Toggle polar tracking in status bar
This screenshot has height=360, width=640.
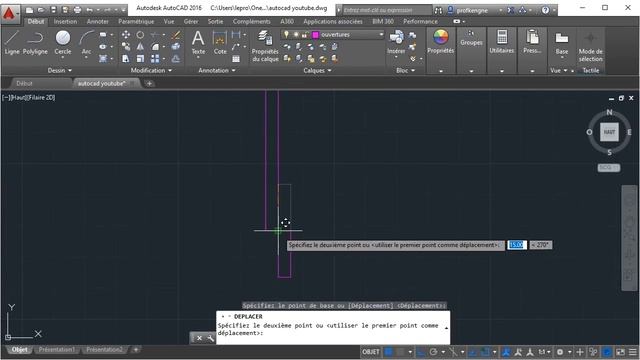(433, 352)
